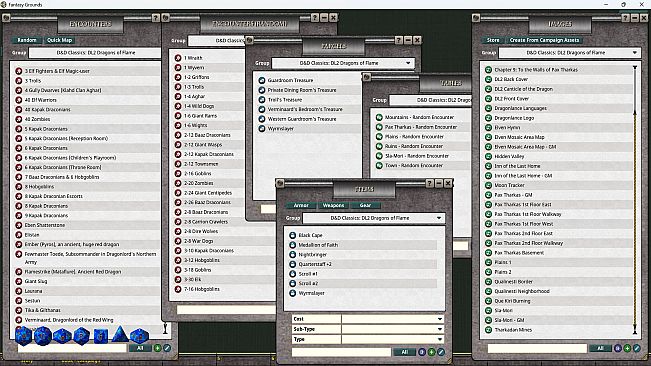Select Hidden Valley image
This screenshot has width=651, height=366.
tap(509, 156)
